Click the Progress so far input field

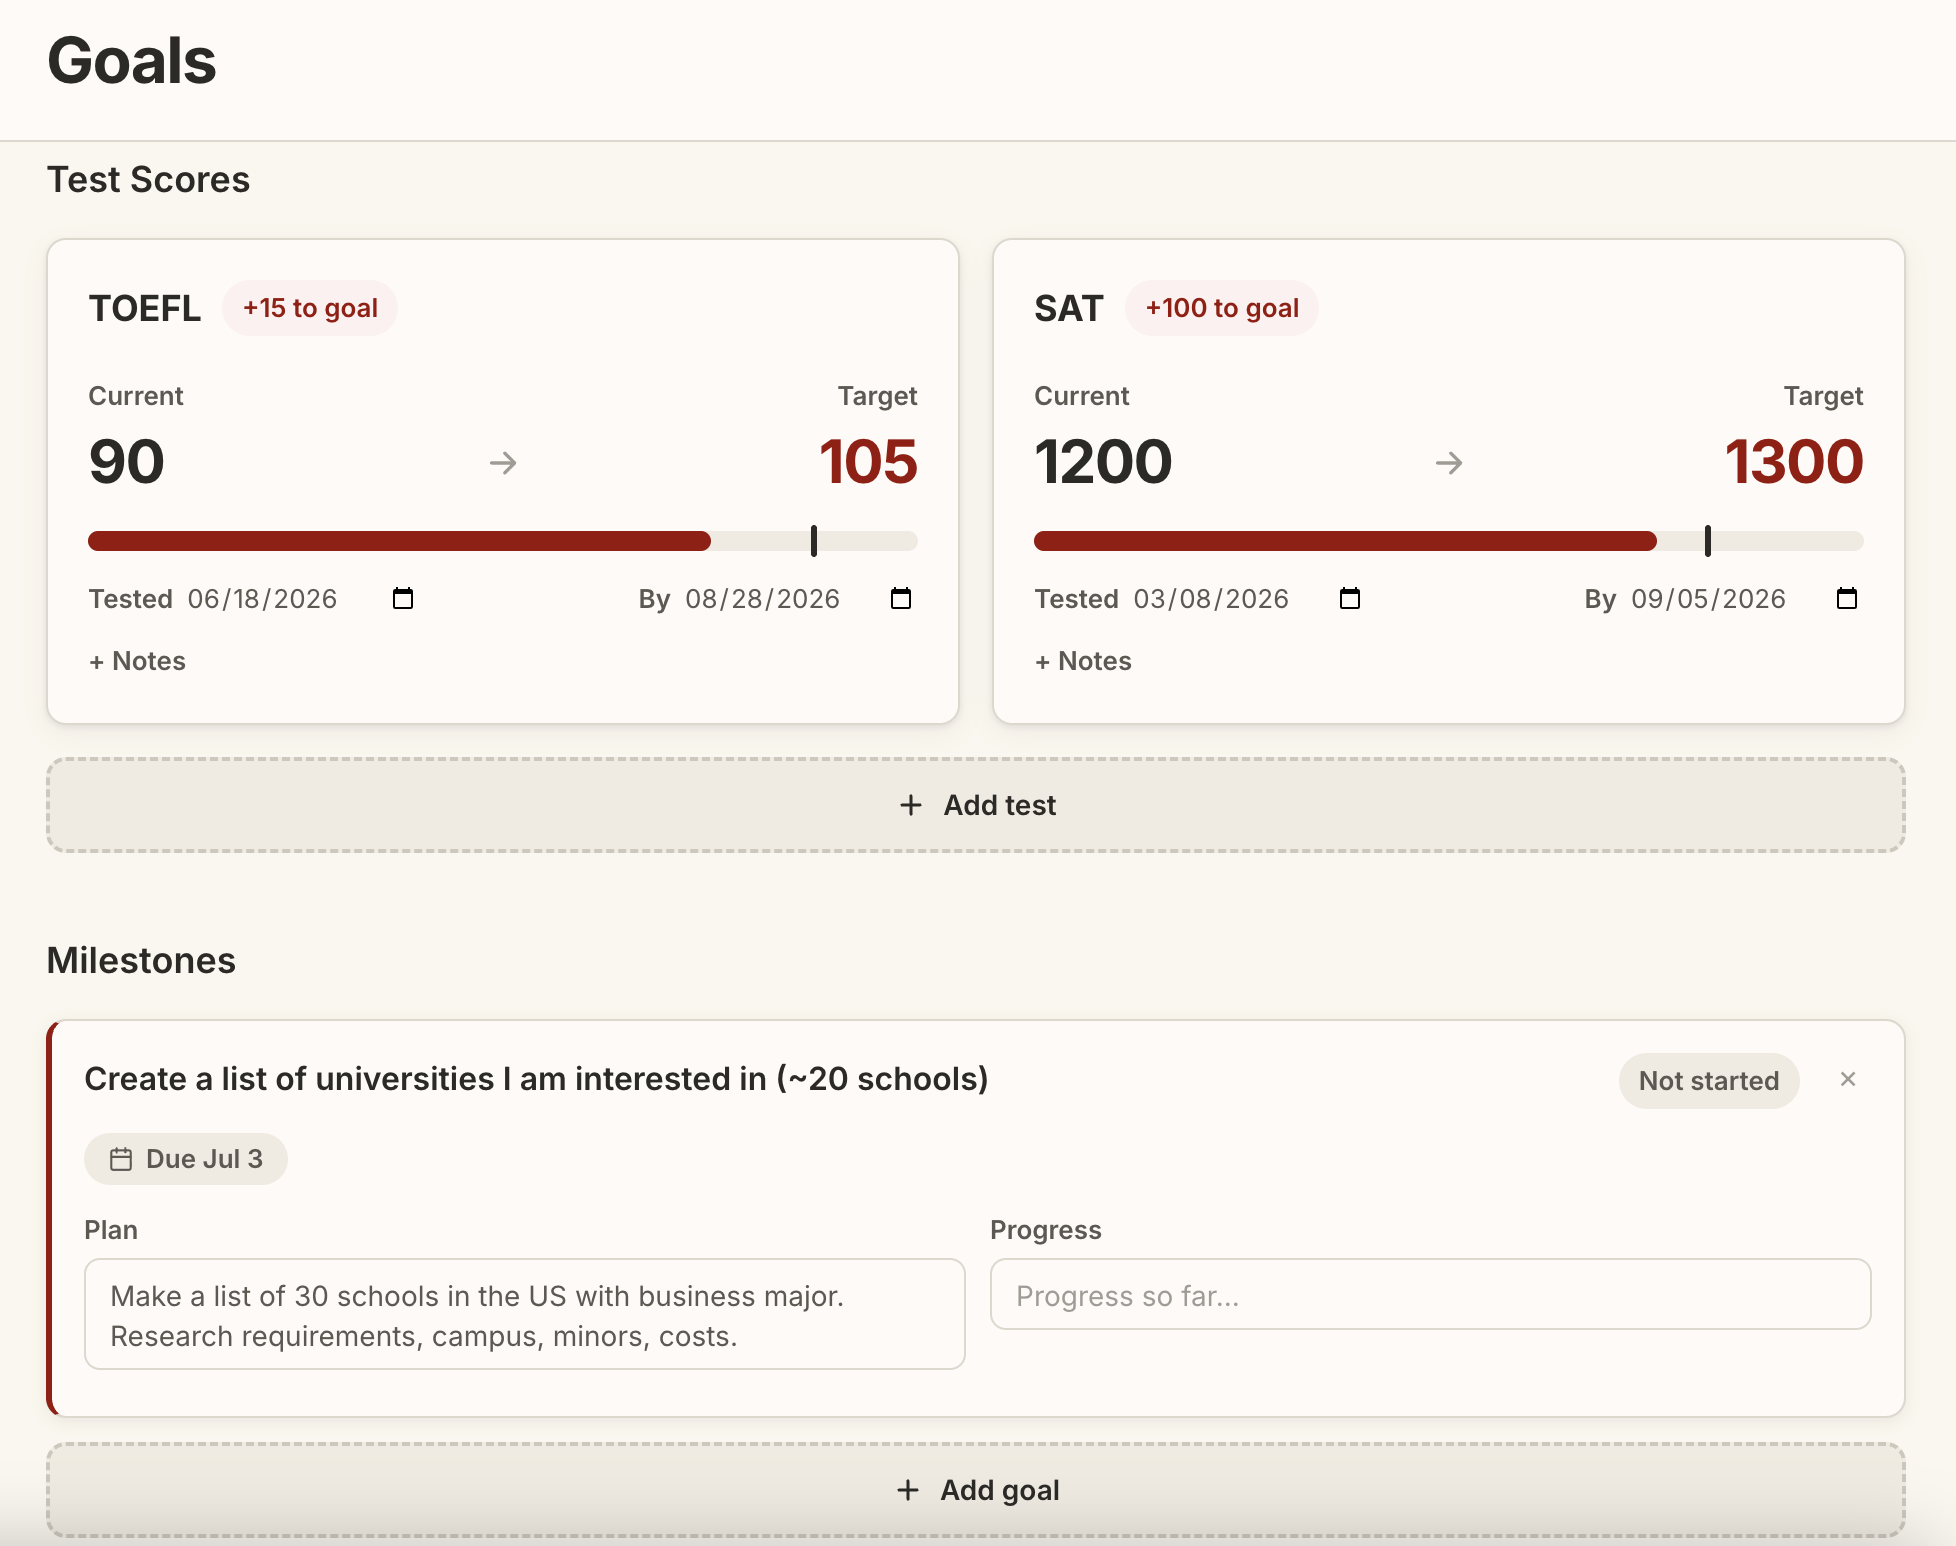tap(1431, 1295)
